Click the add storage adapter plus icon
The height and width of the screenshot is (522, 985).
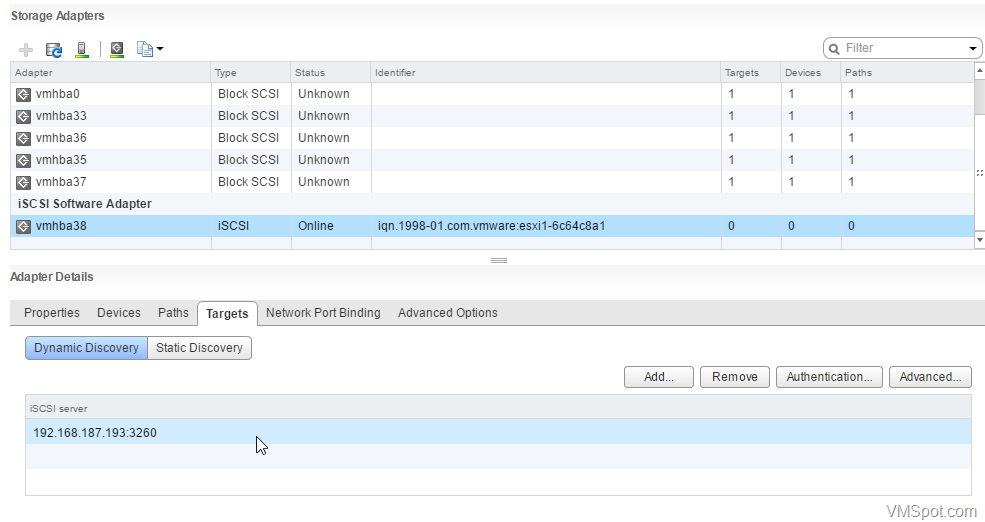(x=26, y=49)
